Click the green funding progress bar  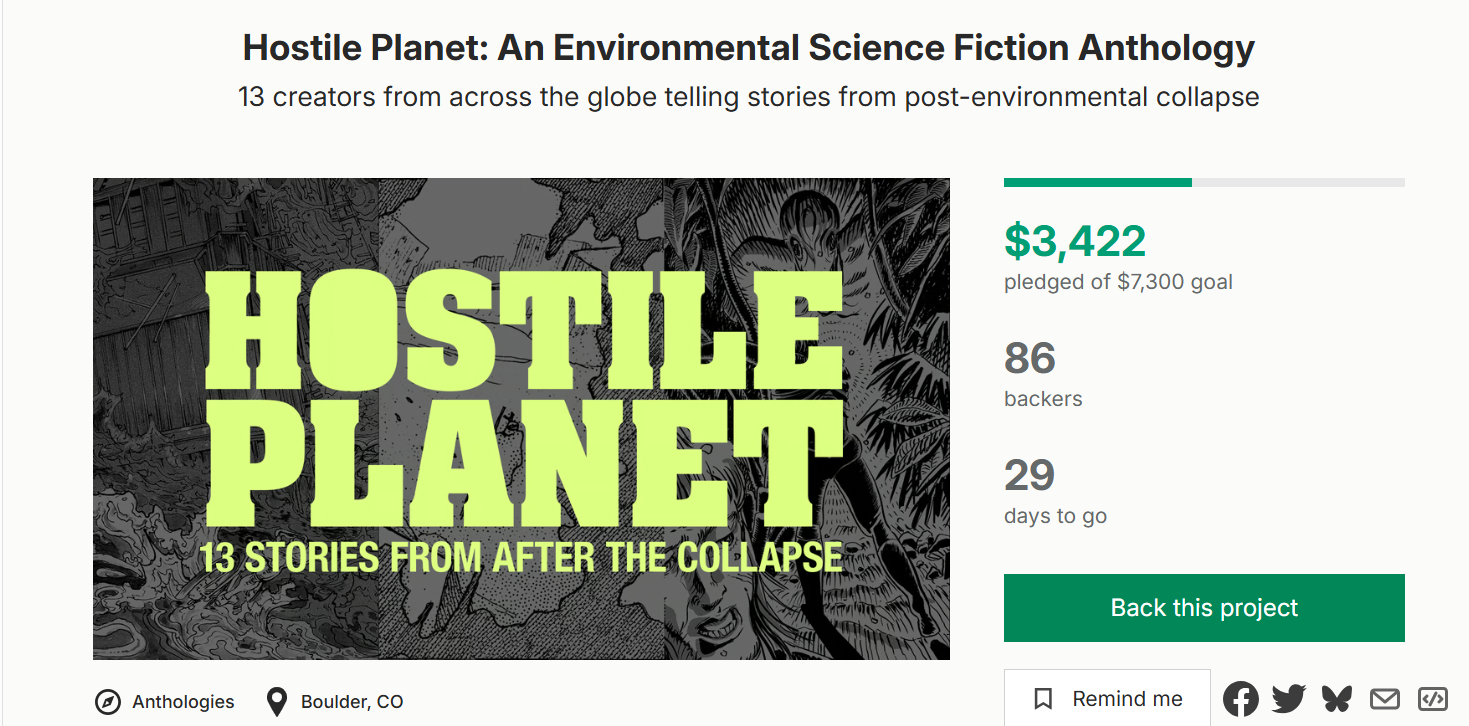point(1098,182)
